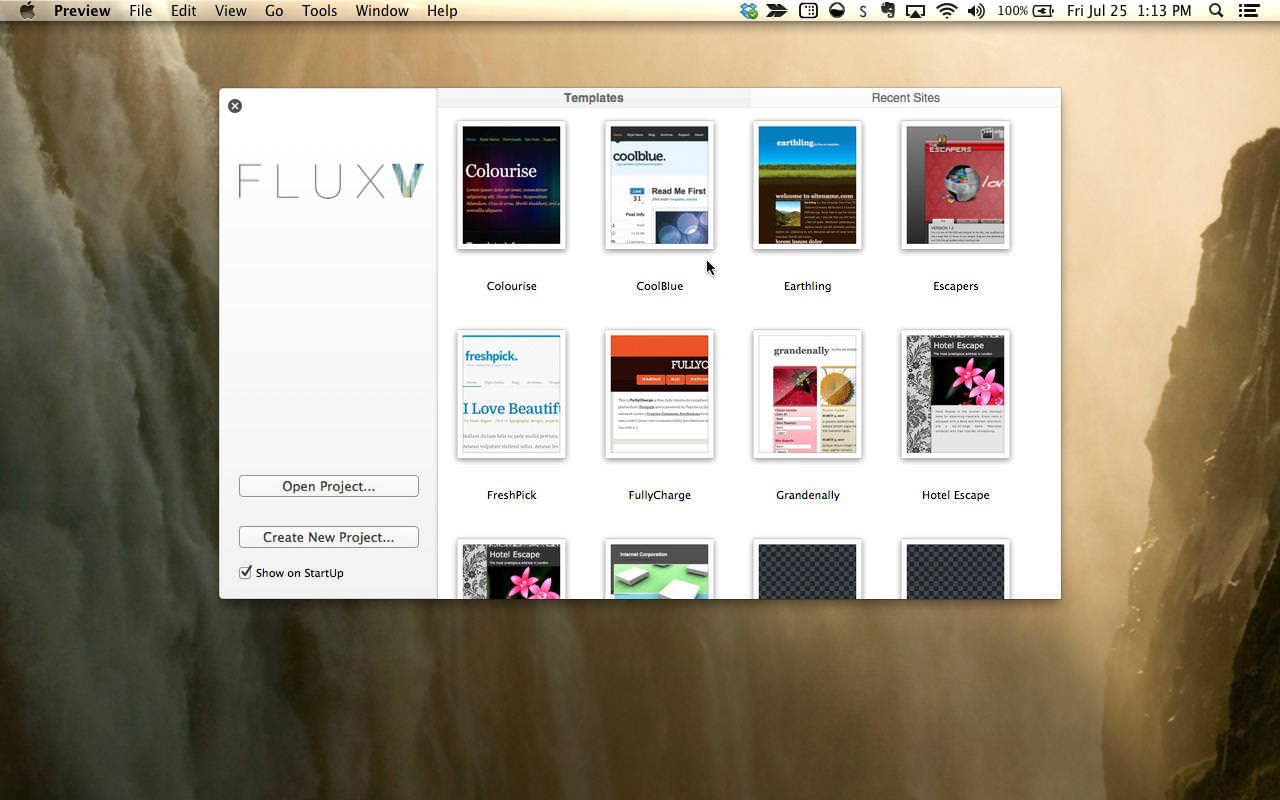
Task: Click the Create New Project button
Action: pos(328,537)
